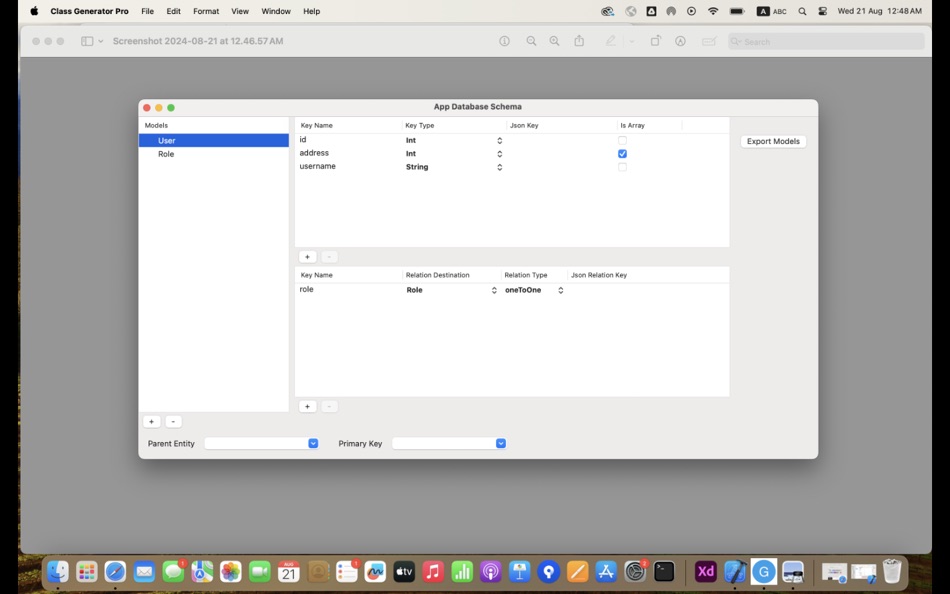Open Adobe XD from the Dock
This screenshot has height=594, width=950.
click(705, 571)
